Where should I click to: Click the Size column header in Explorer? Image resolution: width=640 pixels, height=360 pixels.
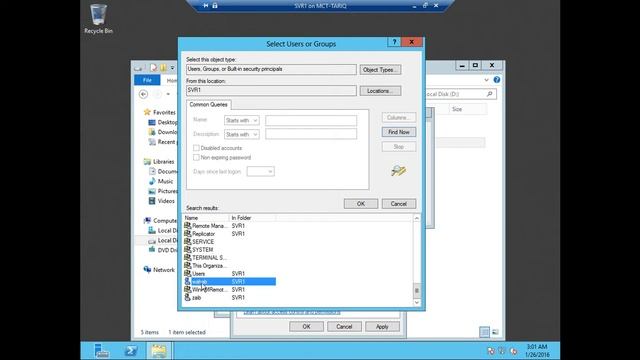click(x=467, y=109)
